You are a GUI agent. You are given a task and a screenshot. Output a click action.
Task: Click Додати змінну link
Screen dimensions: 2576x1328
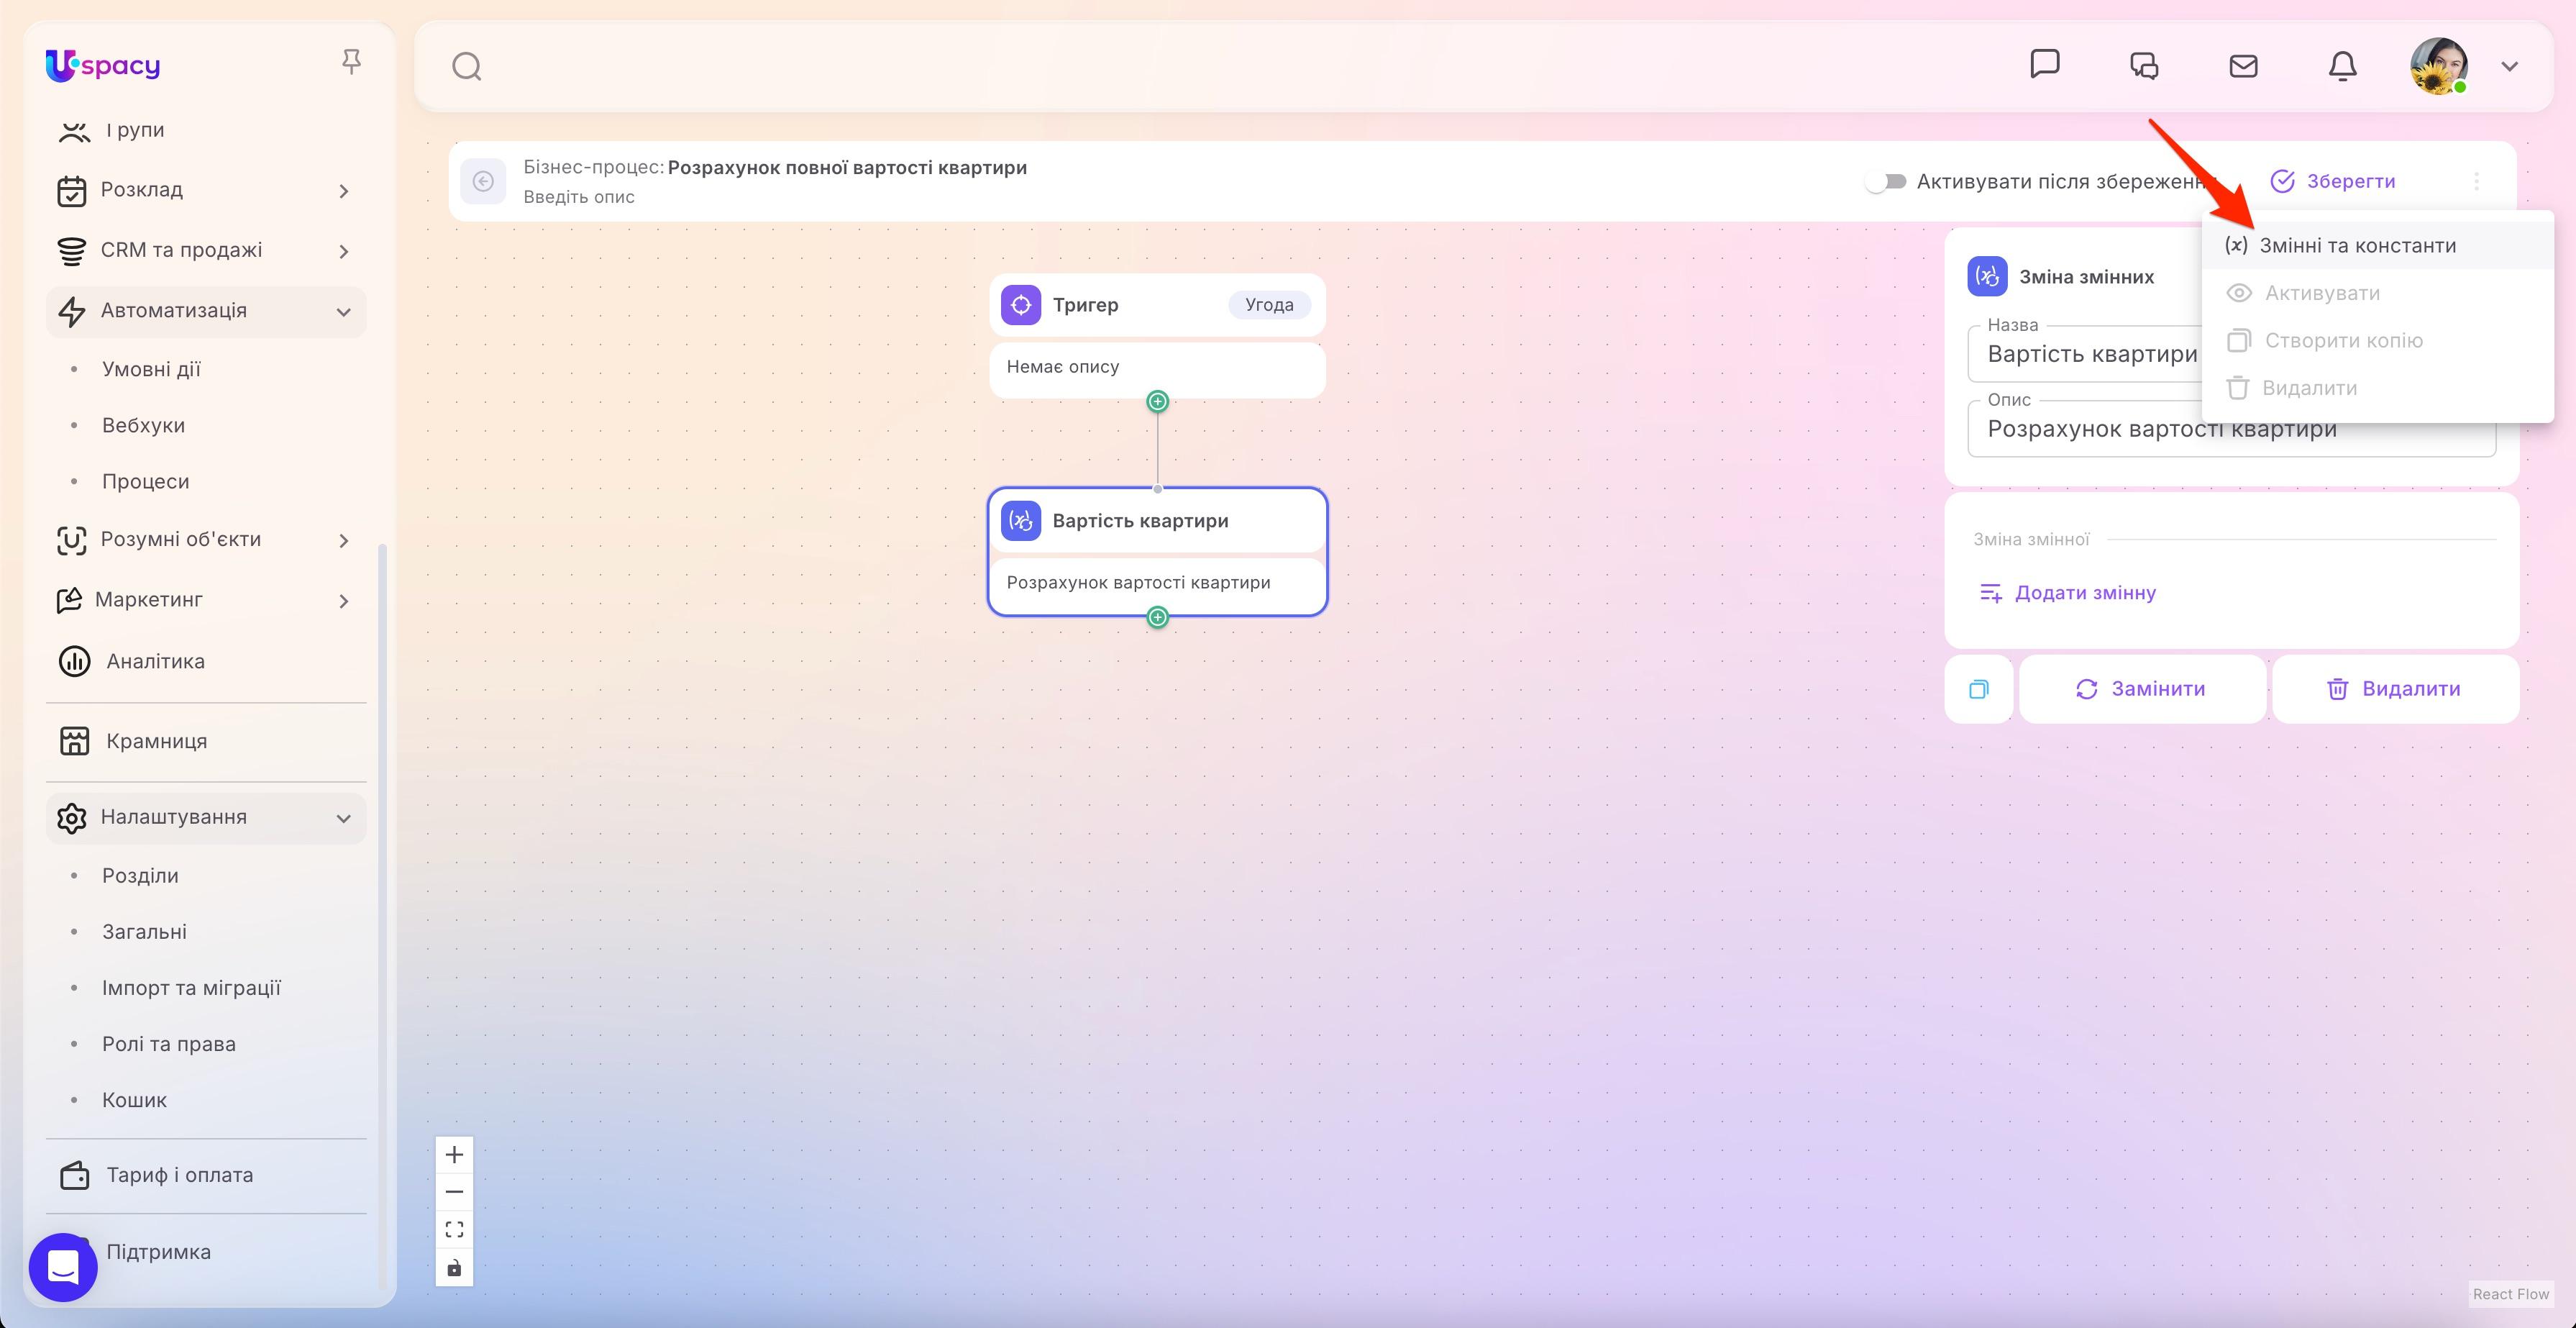[2068, 593]
